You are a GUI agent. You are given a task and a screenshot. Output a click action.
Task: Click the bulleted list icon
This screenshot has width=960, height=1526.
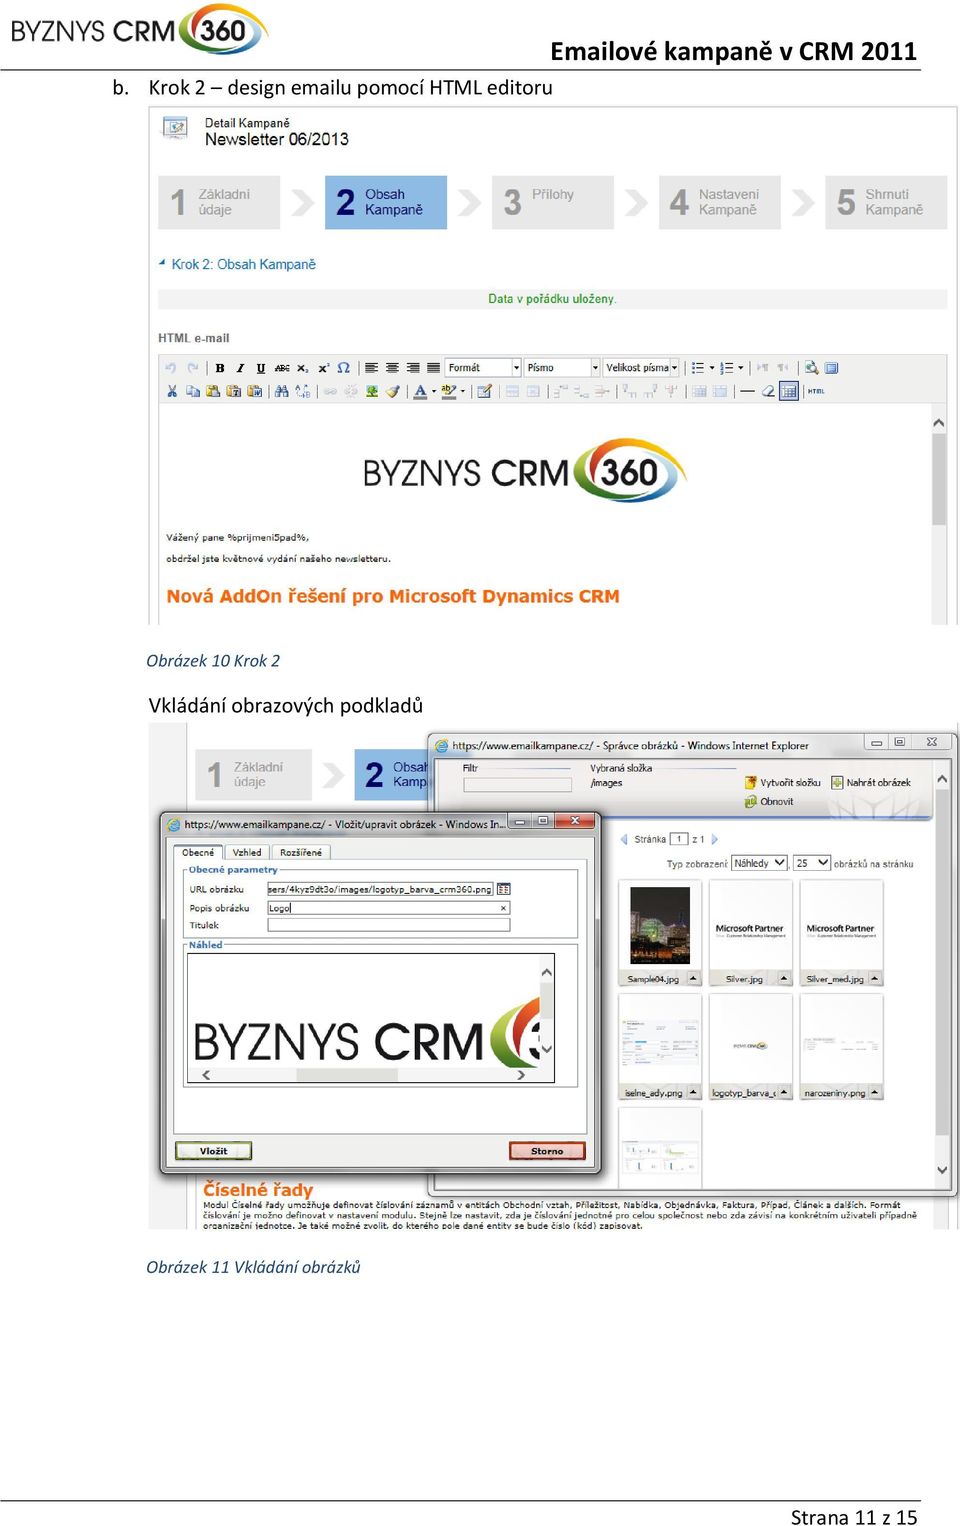(x=698, y=368)
